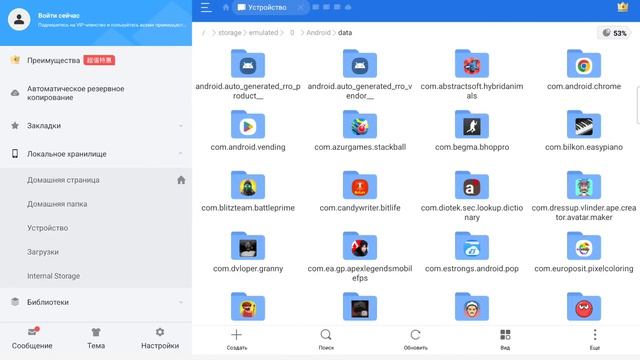Go to home via top bar icon
The image size is (640, 360).
click(x=226, y=7)
